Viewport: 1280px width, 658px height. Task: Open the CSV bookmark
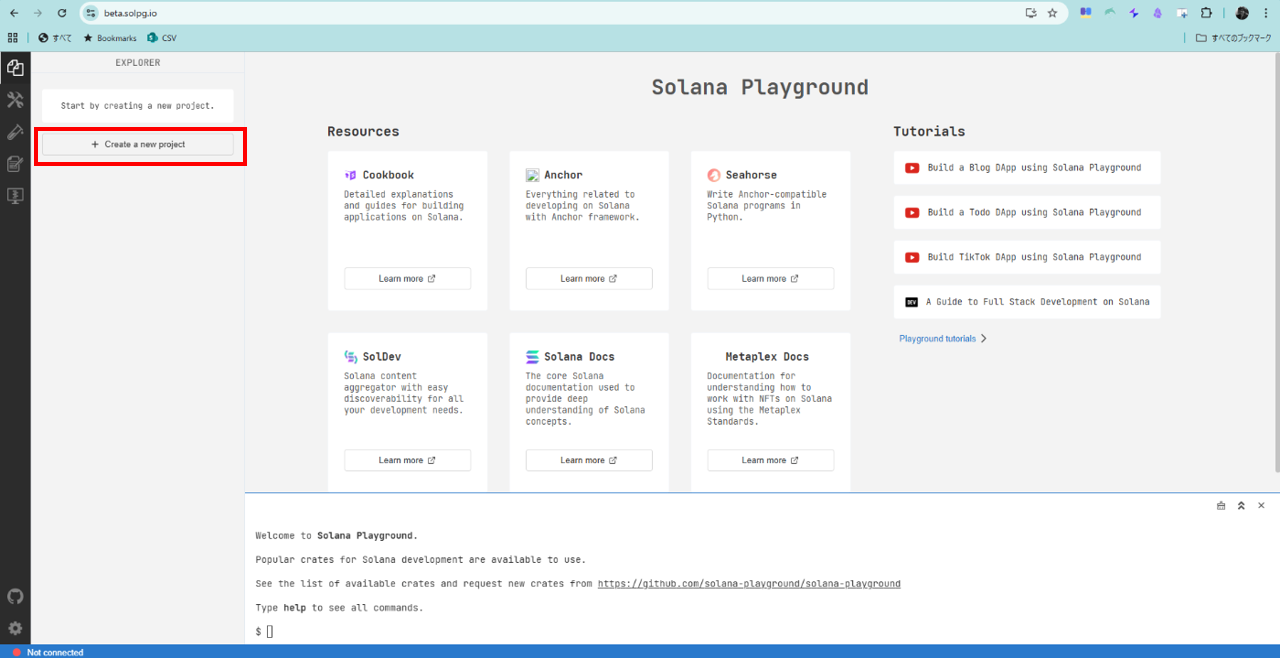161,38
